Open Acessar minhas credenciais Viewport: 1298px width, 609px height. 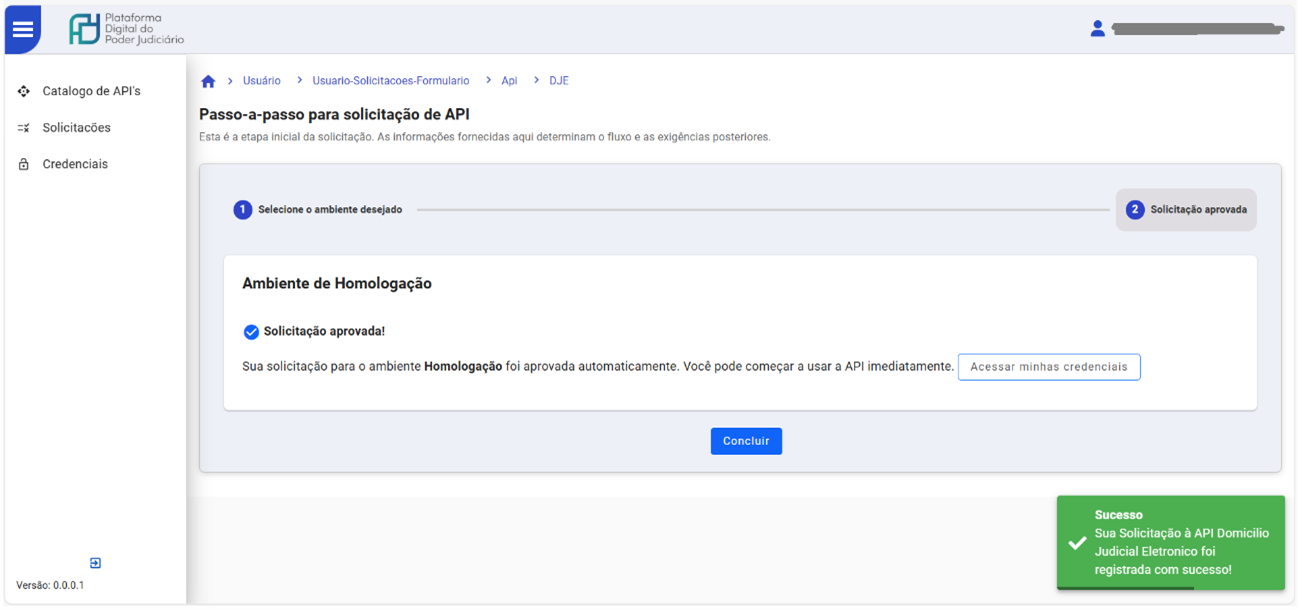[x=1048, y=366]
